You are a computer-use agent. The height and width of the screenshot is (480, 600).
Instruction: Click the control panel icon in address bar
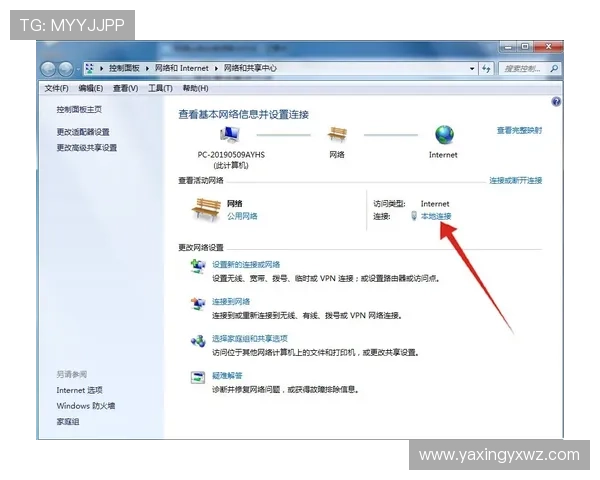[x=90, y=69]
